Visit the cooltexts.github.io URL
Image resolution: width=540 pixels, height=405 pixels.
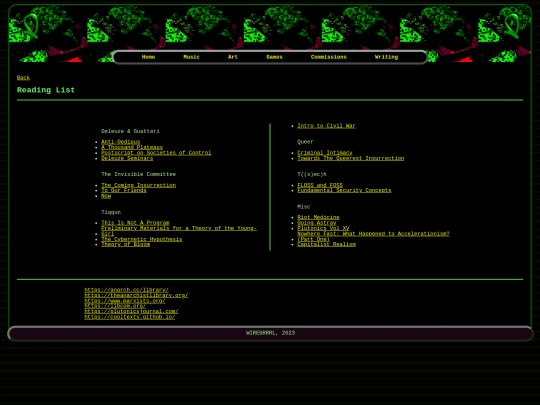(129, 317)
